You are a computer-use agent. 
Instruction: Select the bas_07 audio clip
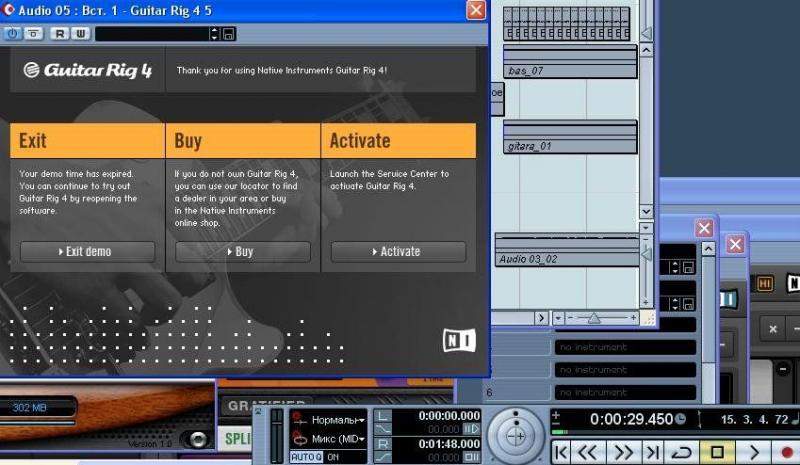570,61
